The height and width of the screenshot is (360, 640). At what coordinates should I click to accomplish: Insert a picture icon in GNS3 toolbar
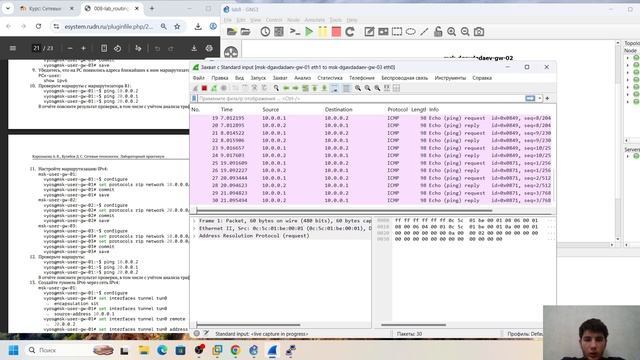(383, 31)
